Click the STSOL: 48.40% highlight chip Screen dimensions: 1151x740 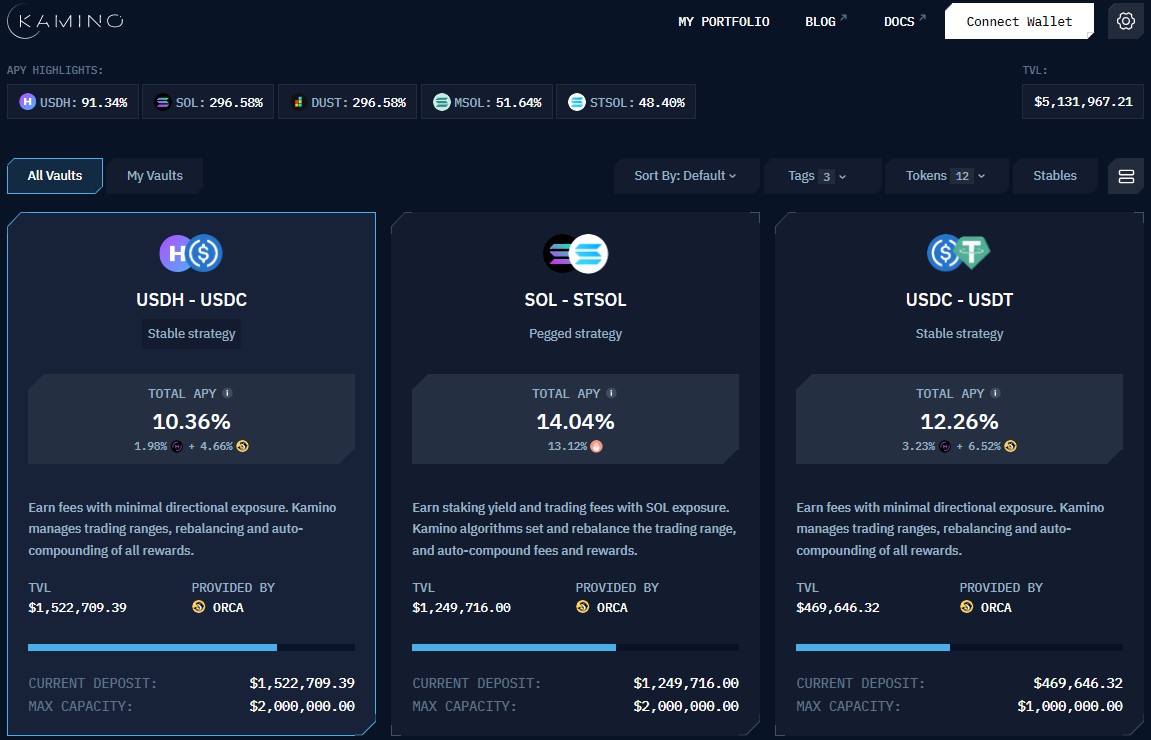coord(626,102)
